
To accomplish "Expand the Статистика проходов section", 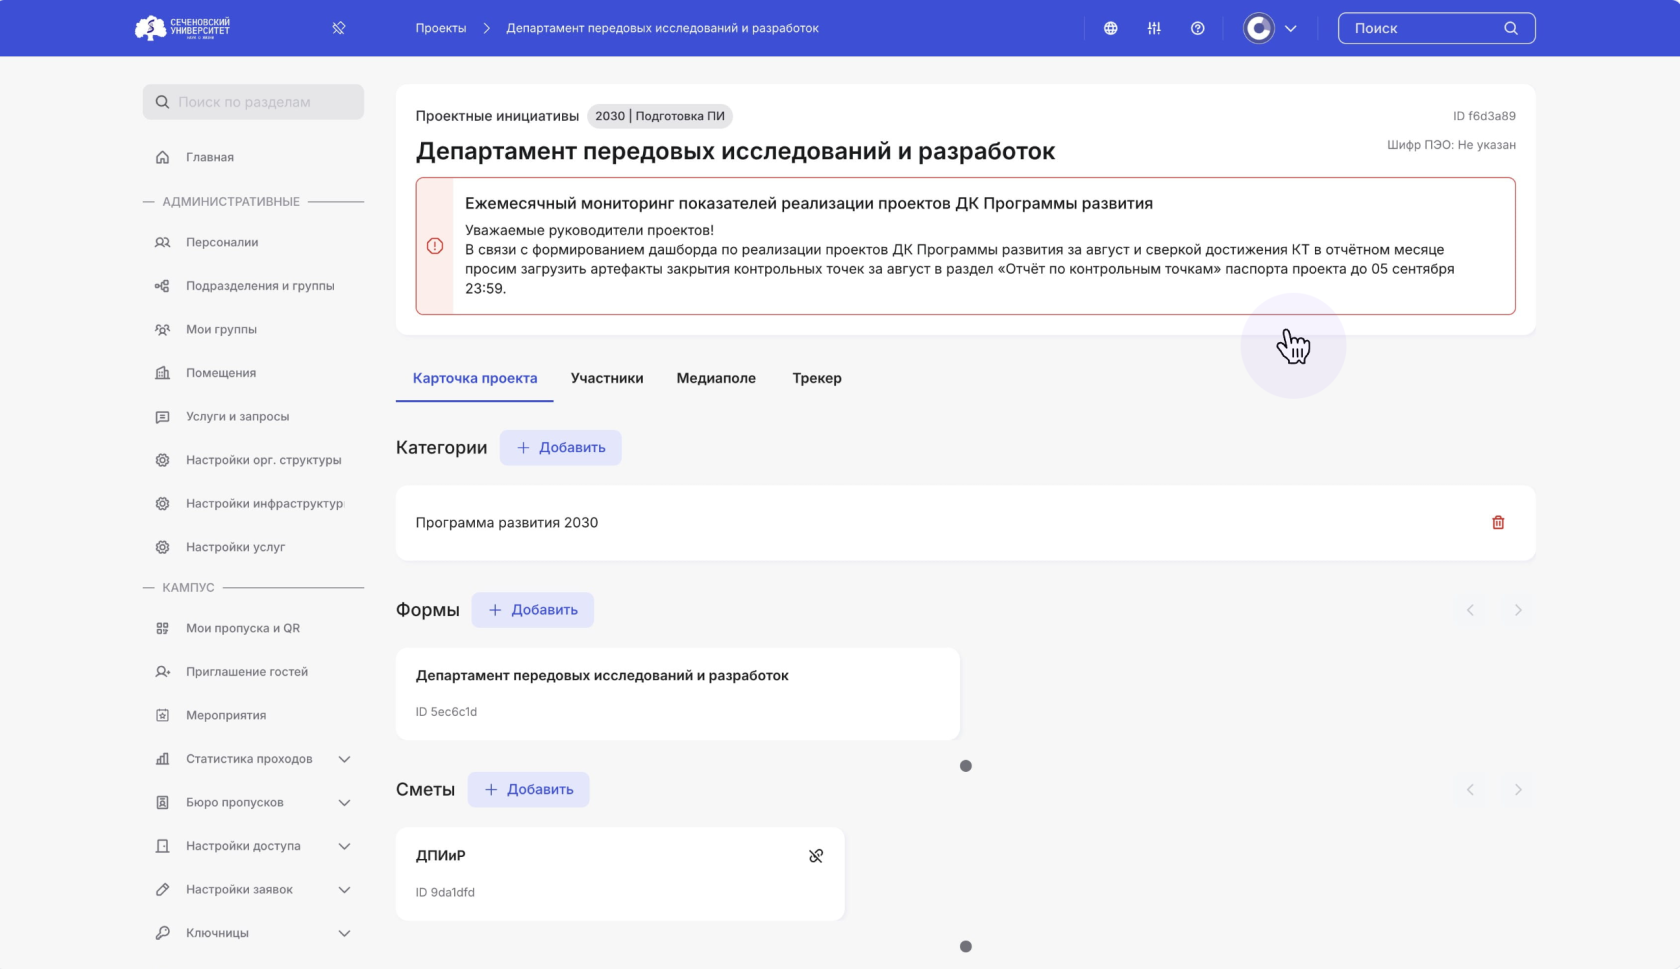I will pyautogui.click(x=345, y=758).
